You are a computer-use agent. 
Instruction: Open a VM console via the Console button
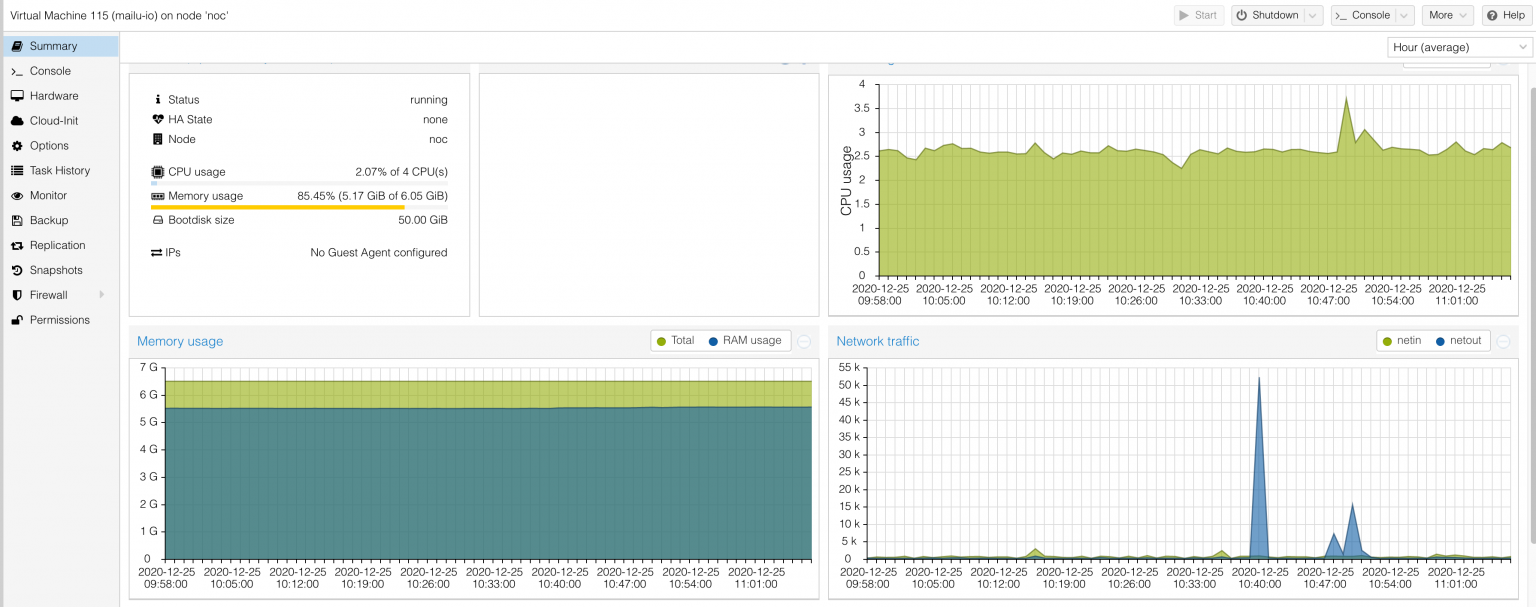1370,15
